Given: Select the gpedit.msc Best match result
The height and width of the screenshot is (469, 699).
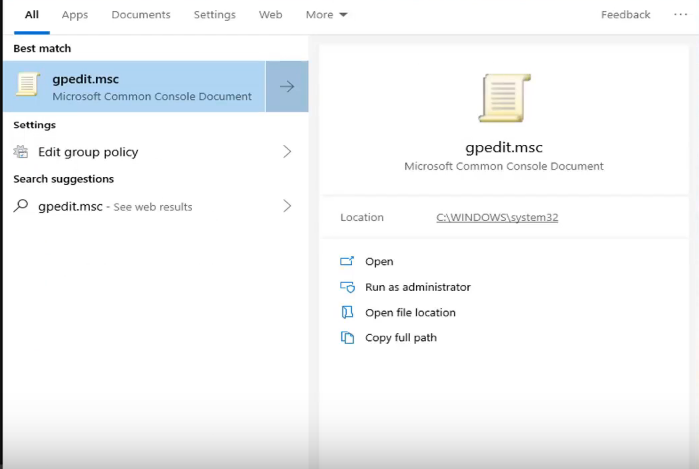Looking at the screenshot, I should pos(140,87).
